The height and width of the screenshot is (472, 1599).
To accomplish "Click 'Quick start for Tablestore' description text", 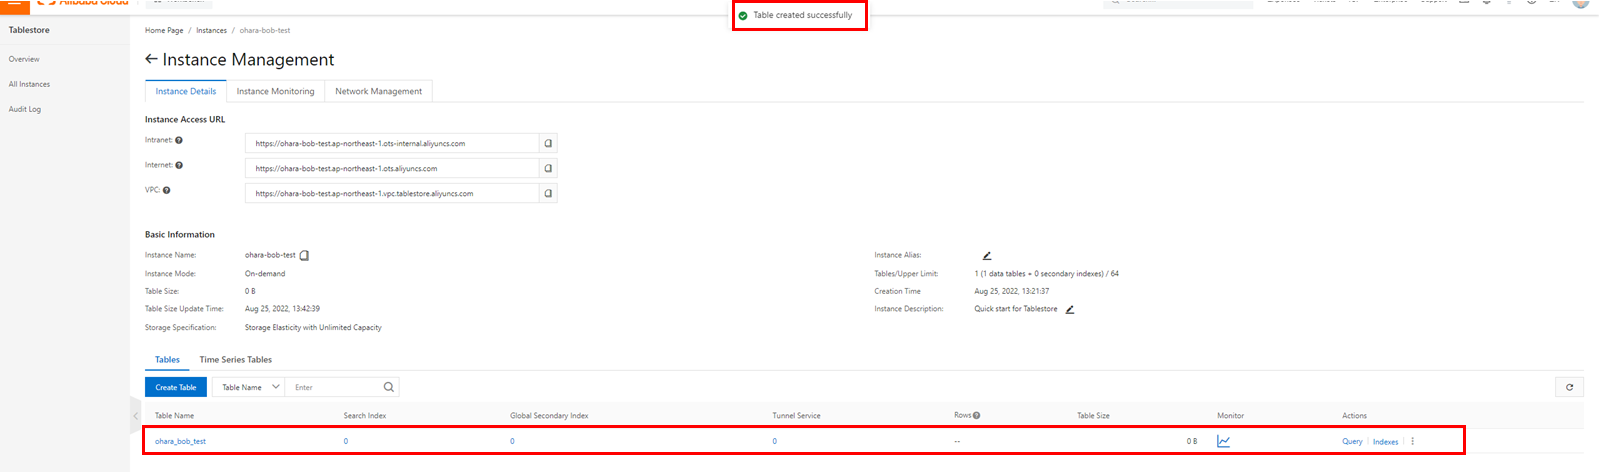I will (1016, 309).
